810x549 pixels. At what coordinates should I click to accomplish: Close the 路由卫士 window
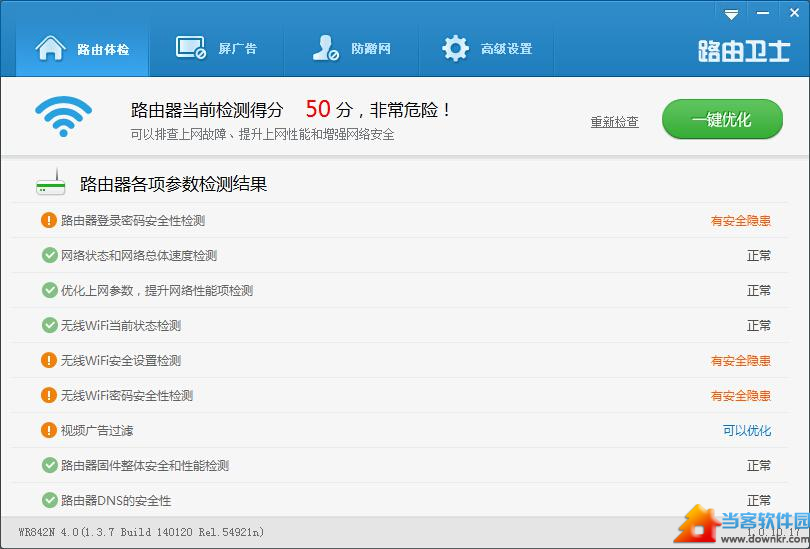coord(794,13)
